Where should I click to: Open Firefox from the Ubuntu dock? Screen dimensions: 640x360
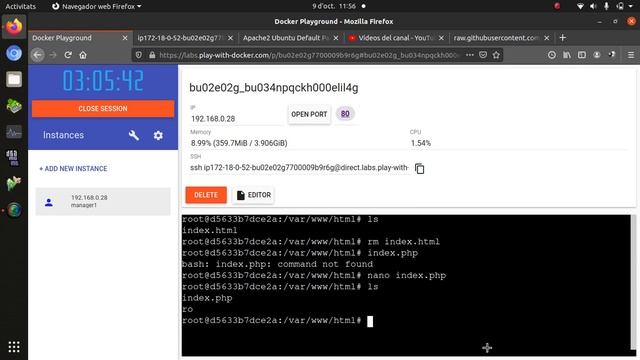(x=14, y=27)
